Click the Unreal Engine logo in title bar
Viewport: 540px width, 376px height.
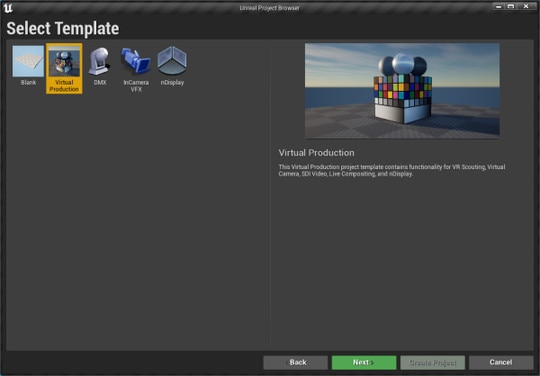pyautogui.click(x=8, y=8)
